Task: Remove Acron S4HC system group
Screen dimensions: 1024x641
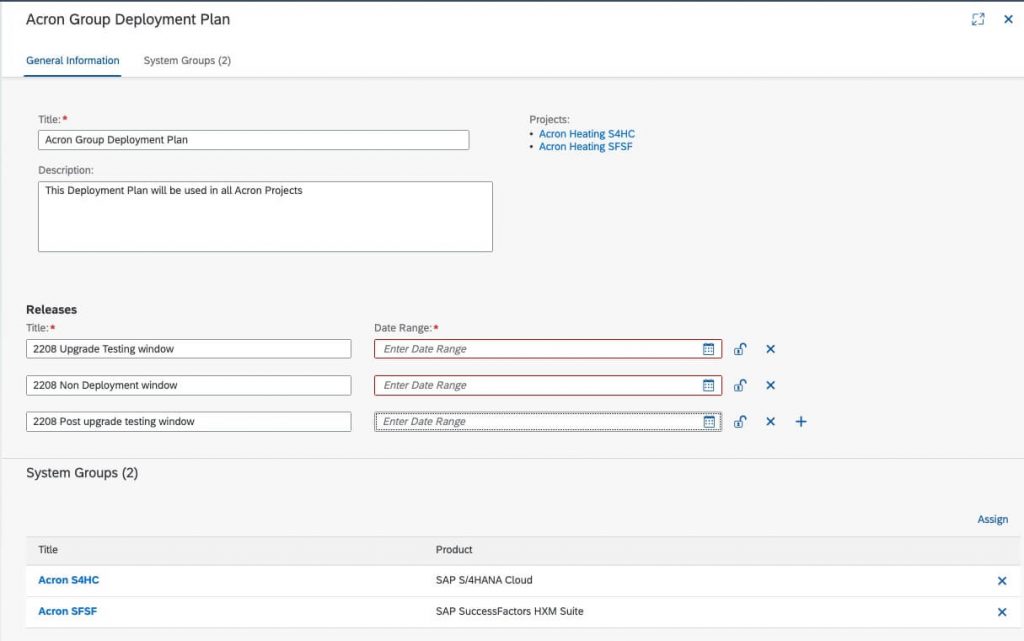Action: (x=1002, y=581)
